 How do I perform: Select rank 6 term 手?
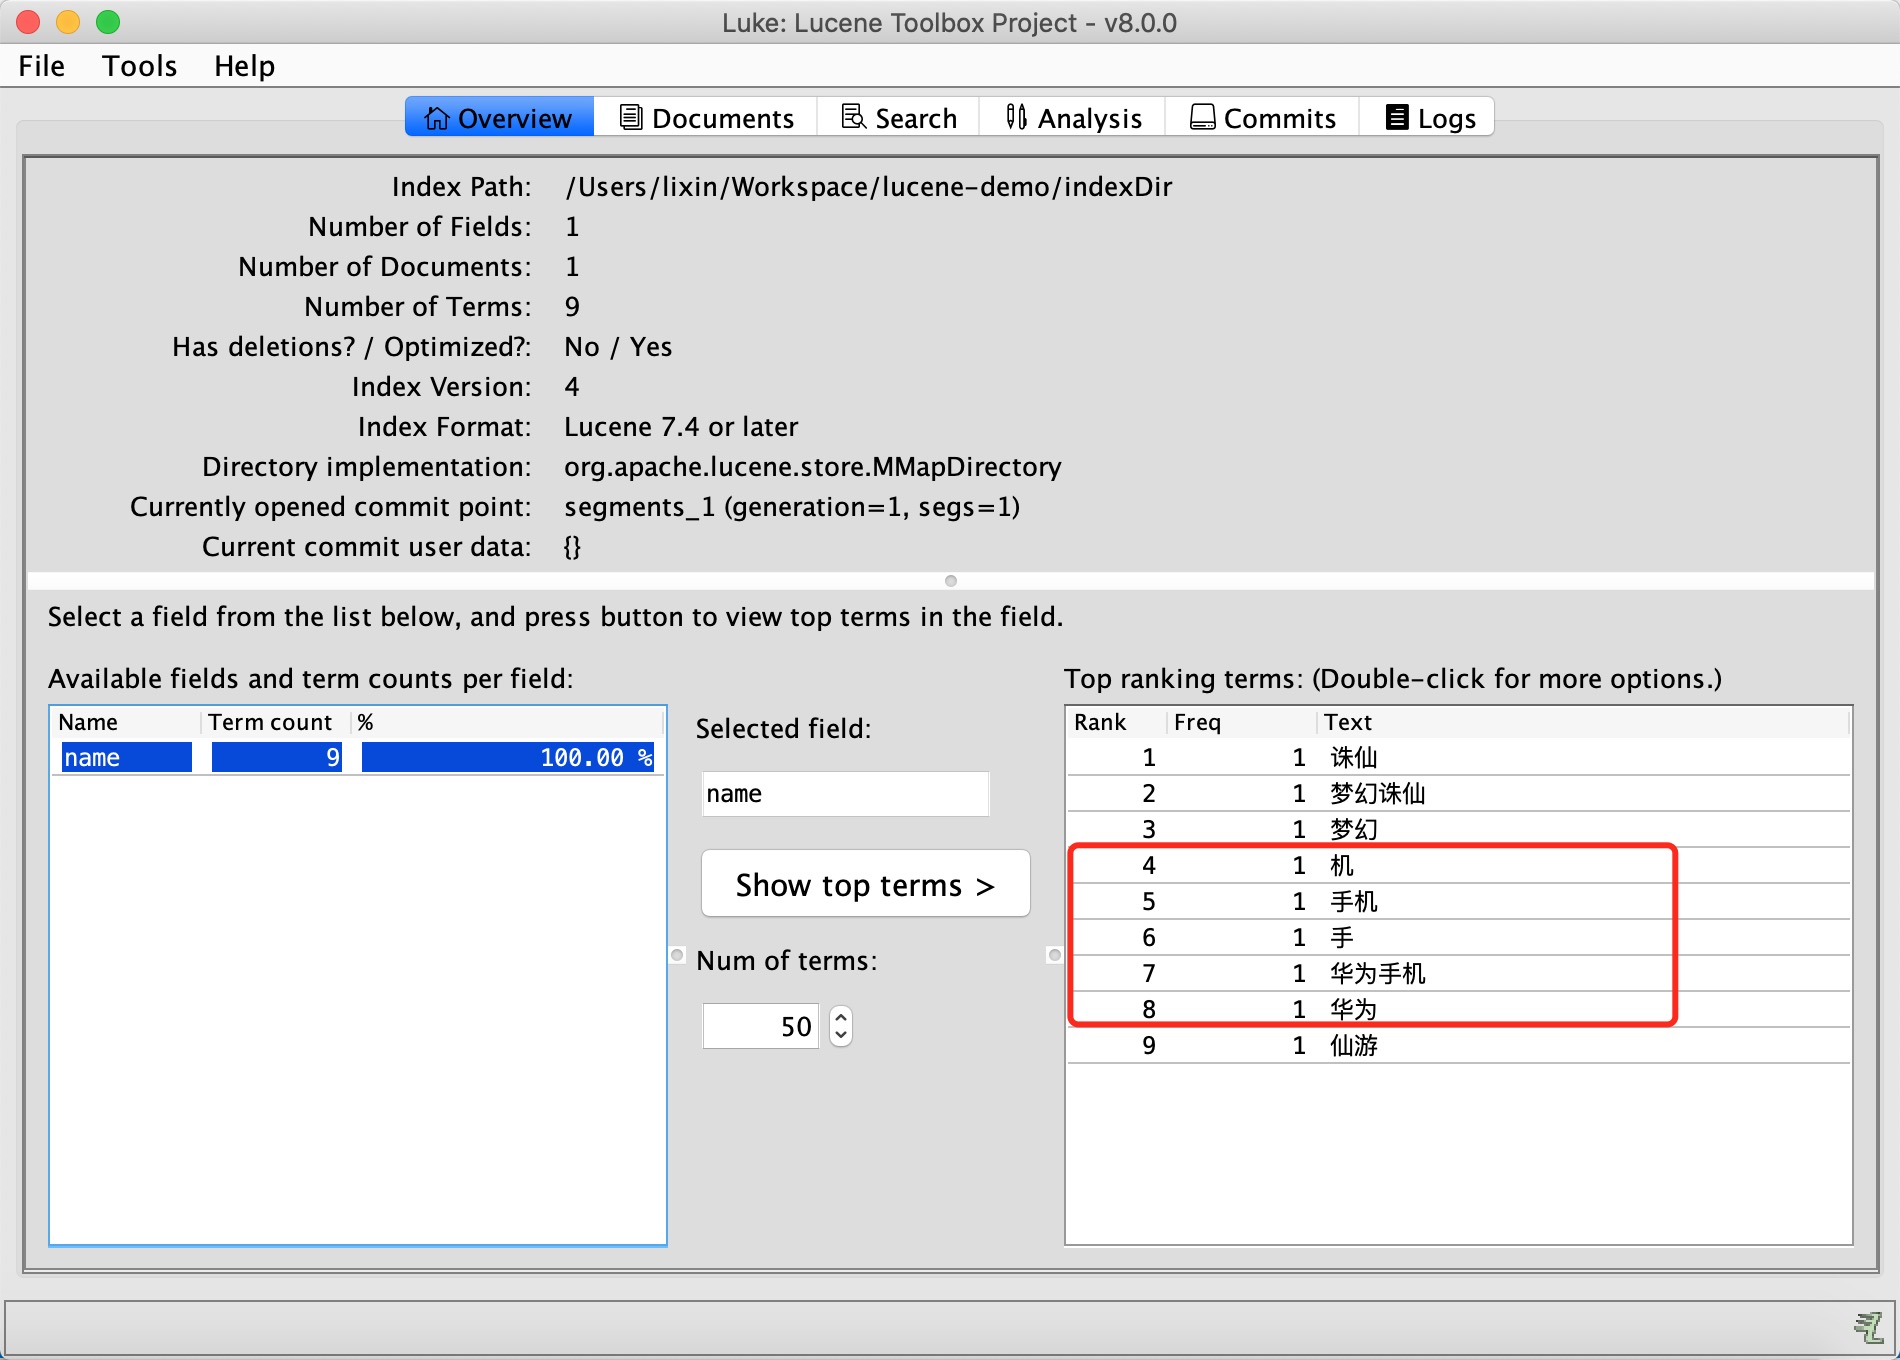coord(1458,937)
